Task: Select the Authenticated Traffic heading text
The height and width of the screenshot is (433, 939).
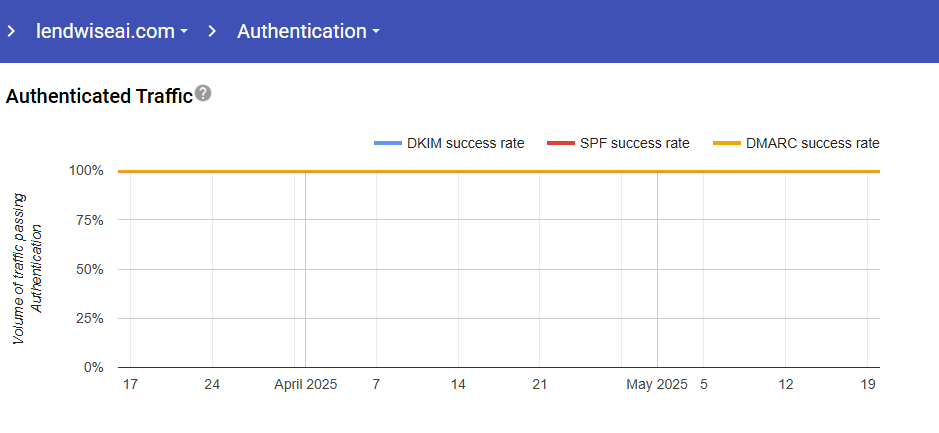Action: coord(99,96)
